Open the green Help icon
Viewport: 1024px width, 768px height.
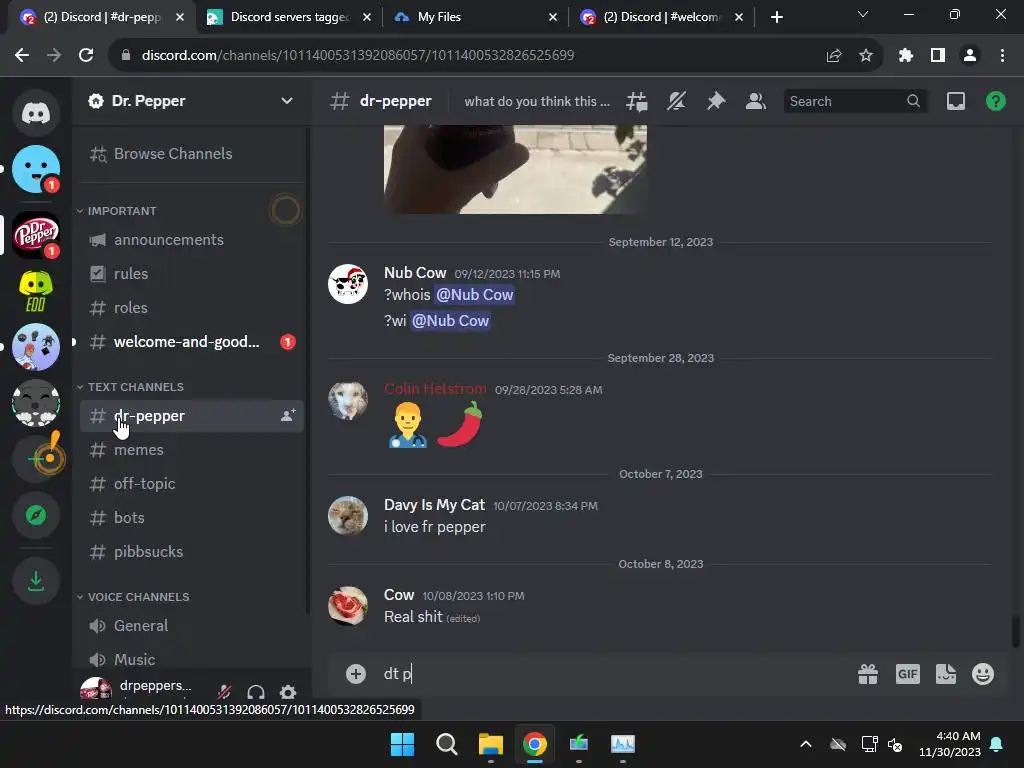[x=995, y=101]
